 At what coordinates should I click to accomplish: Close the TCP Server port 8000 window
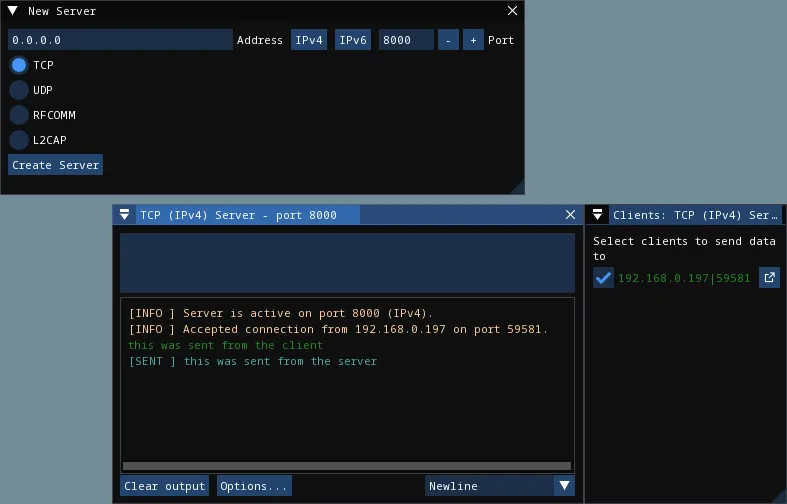(570, 214)
